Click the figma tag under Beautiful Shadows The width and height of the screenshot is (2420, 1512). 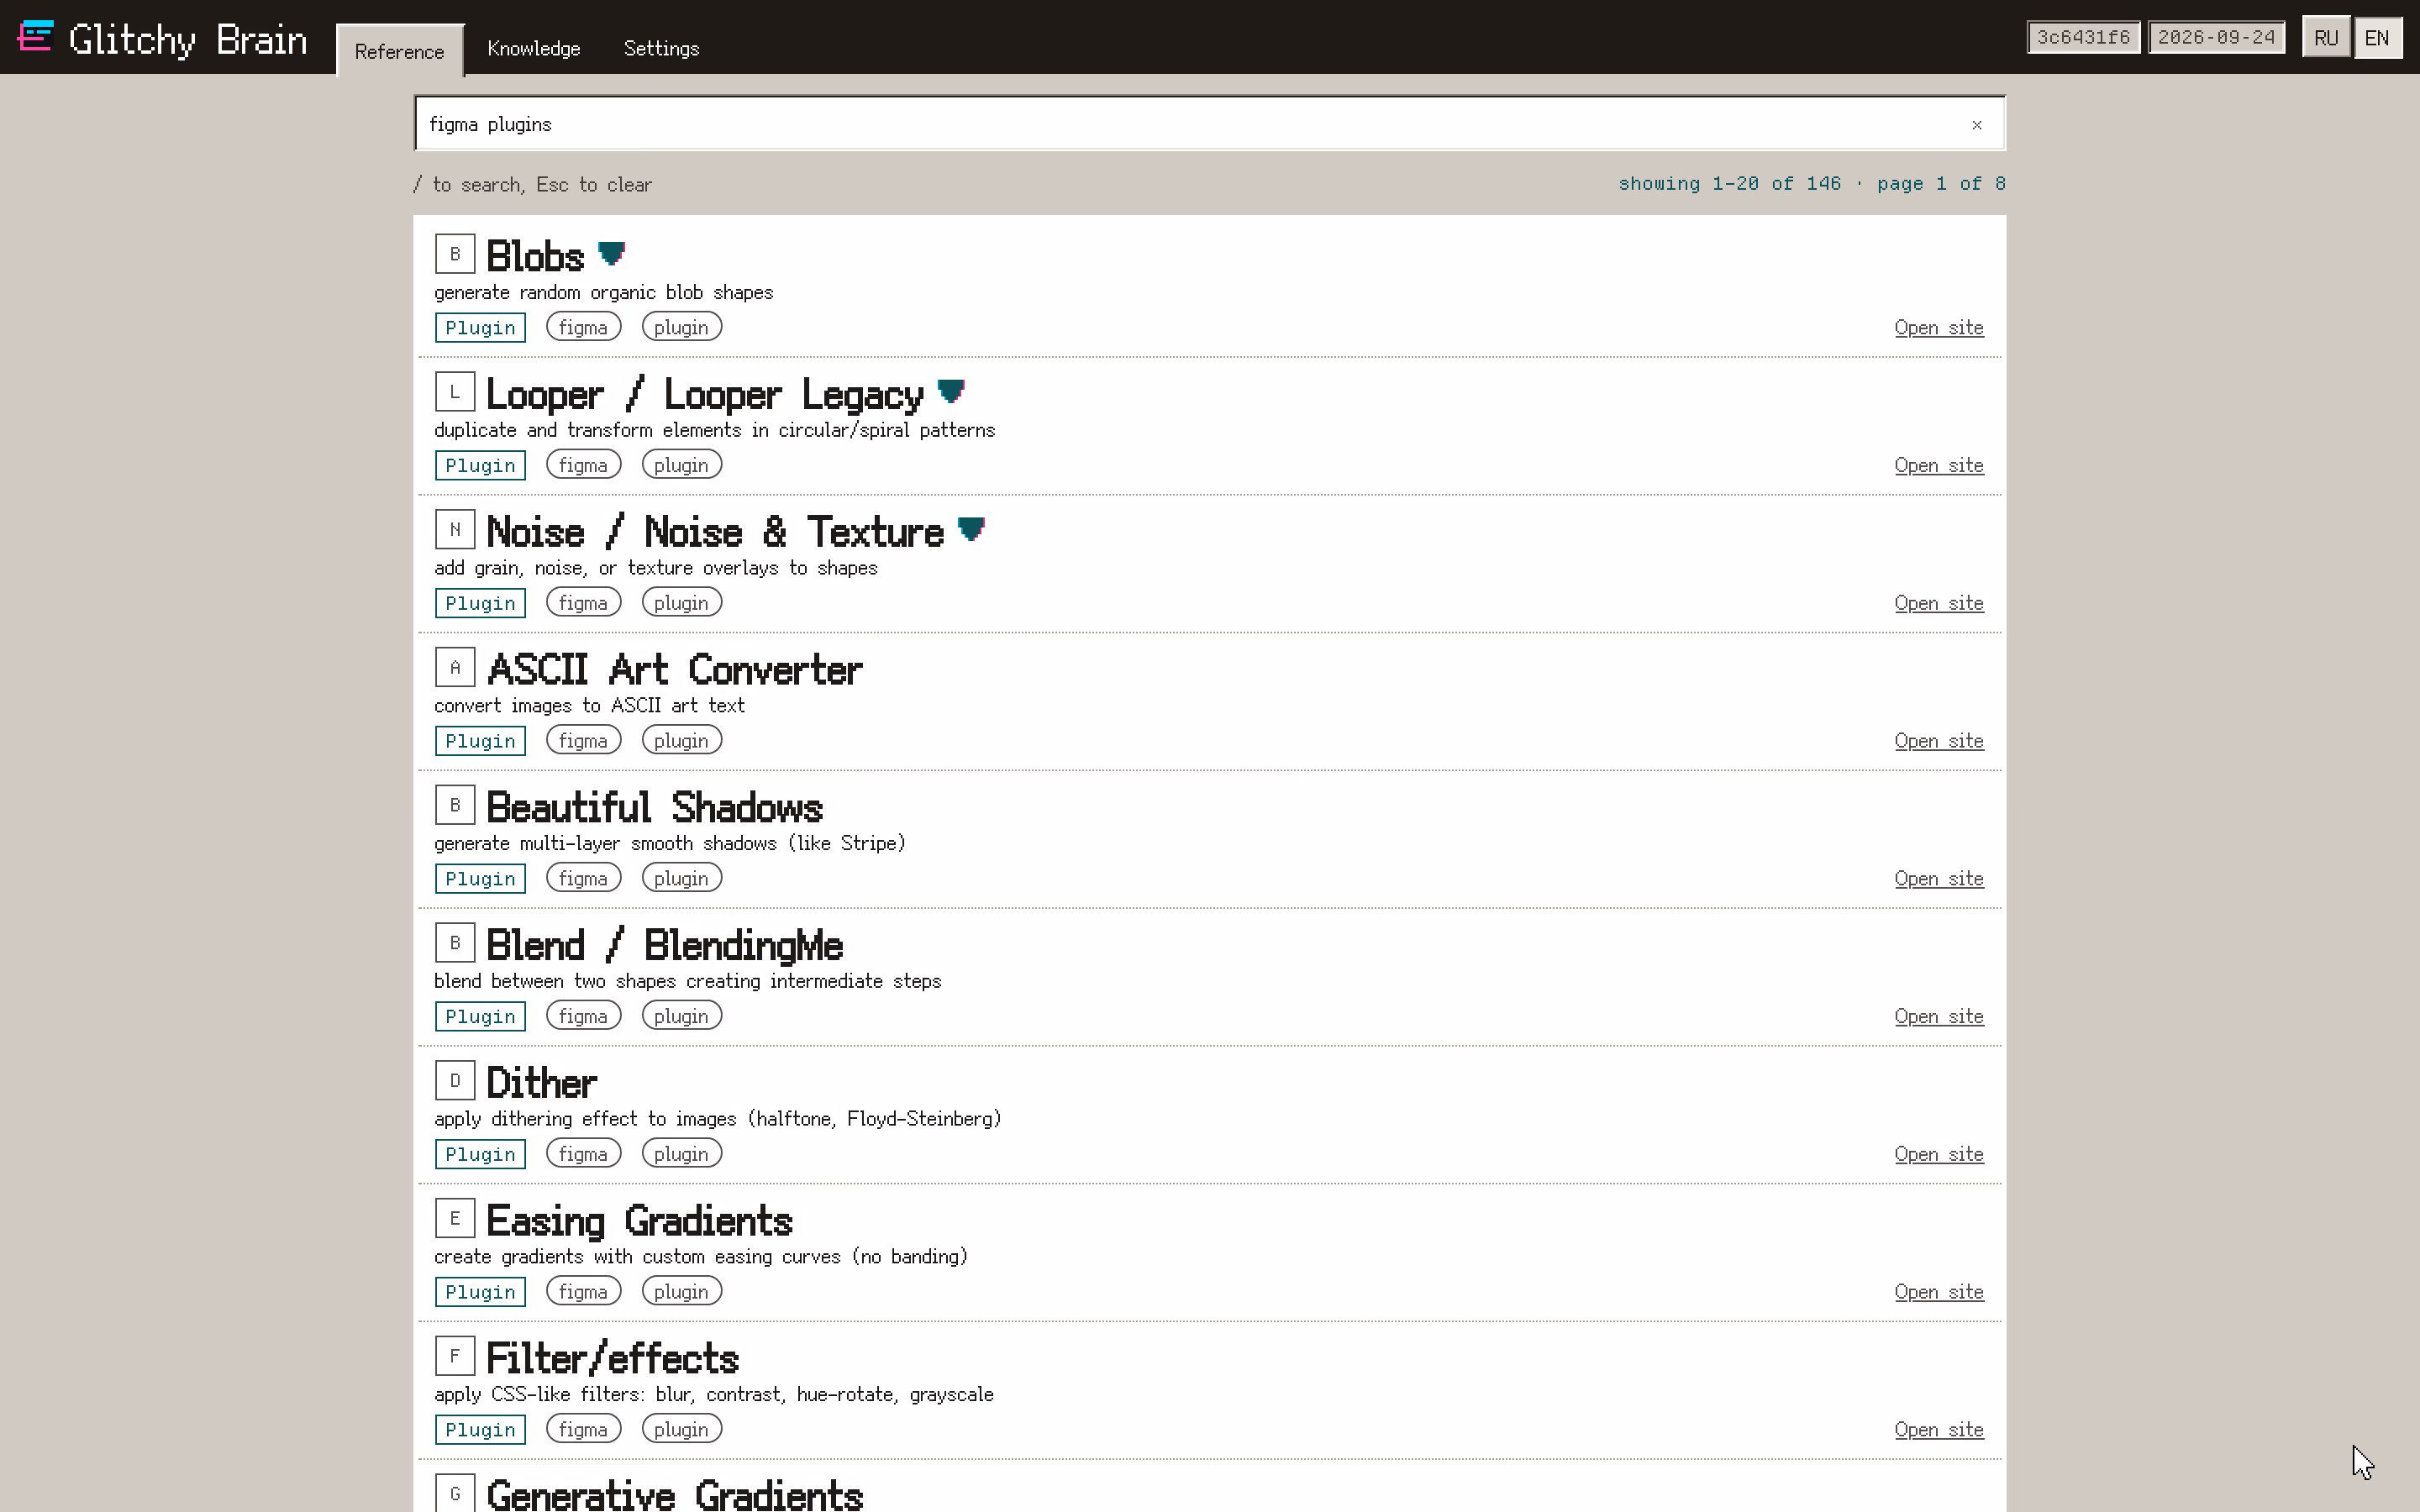click(583, 878)
